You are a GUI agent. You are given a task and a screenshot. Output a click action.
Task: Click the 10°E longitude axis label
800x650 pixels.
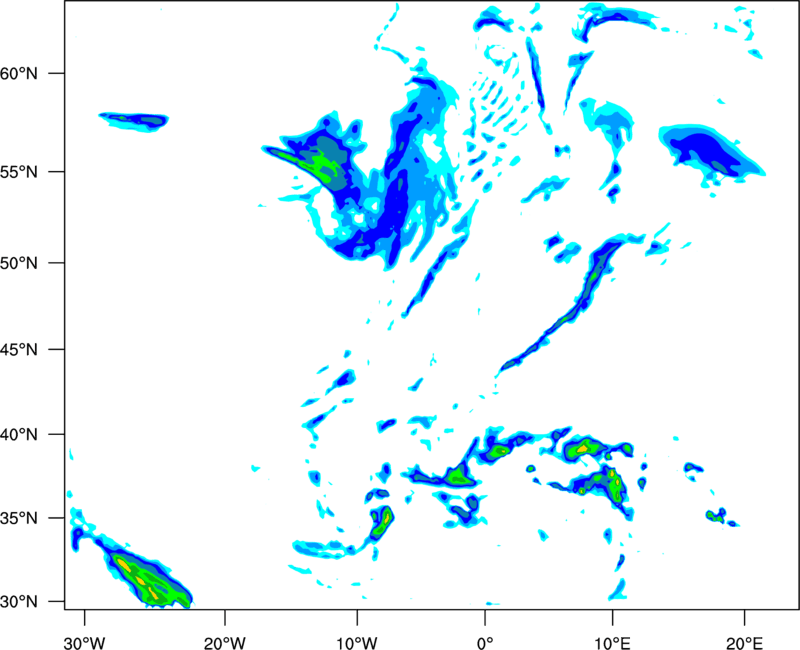click(x=612, y=643)
